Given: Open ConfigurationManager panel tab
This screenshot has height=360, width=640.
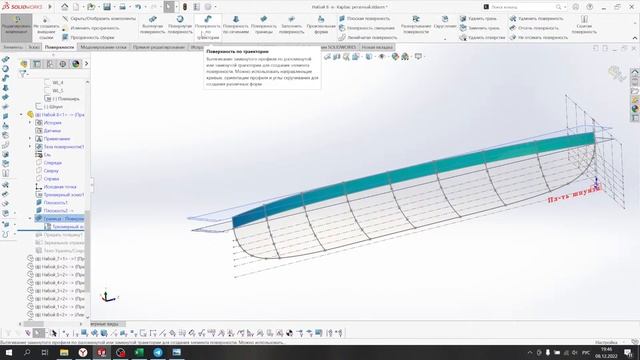Looking at the screenshot, I should point(50,64).
